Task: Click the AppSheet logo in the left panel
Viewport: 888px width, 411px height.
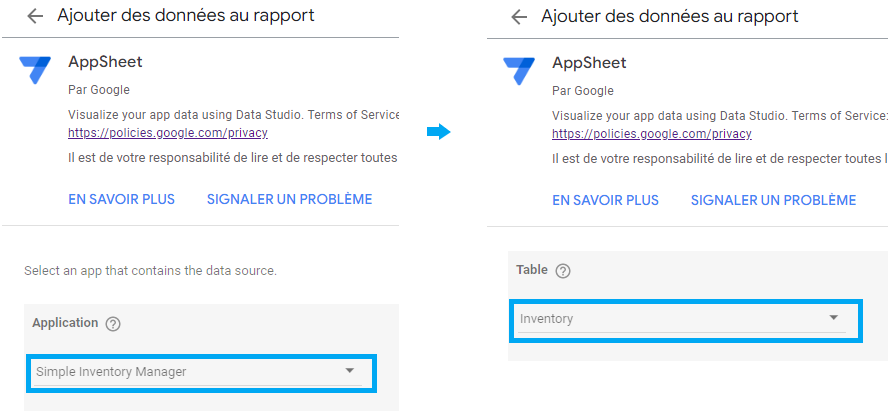Action: (35, 70)
